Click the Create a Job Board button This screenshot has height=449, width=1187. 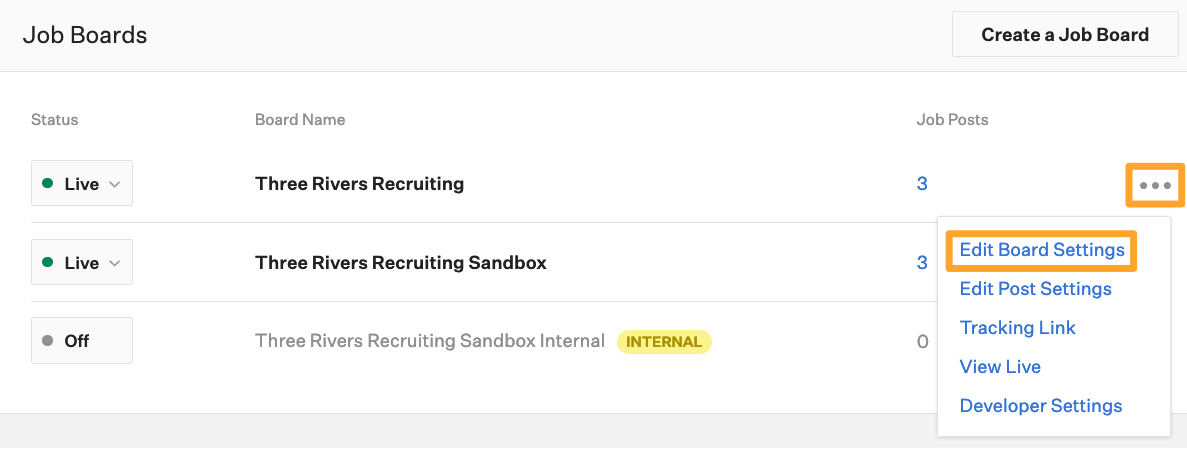[x=1065, y=34]
